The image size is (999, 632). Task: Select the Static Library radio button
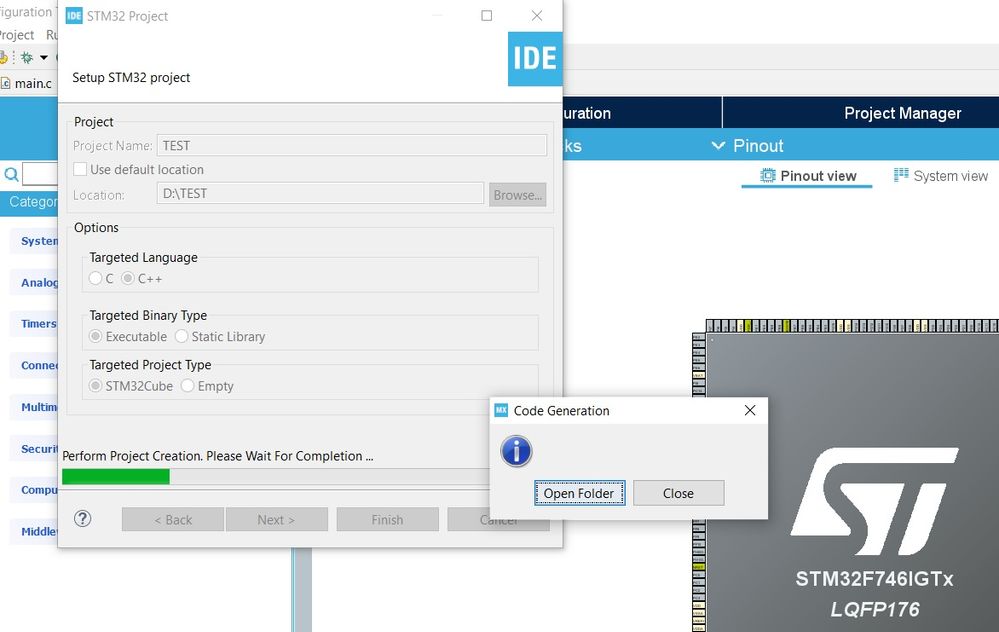click(182, 336)
